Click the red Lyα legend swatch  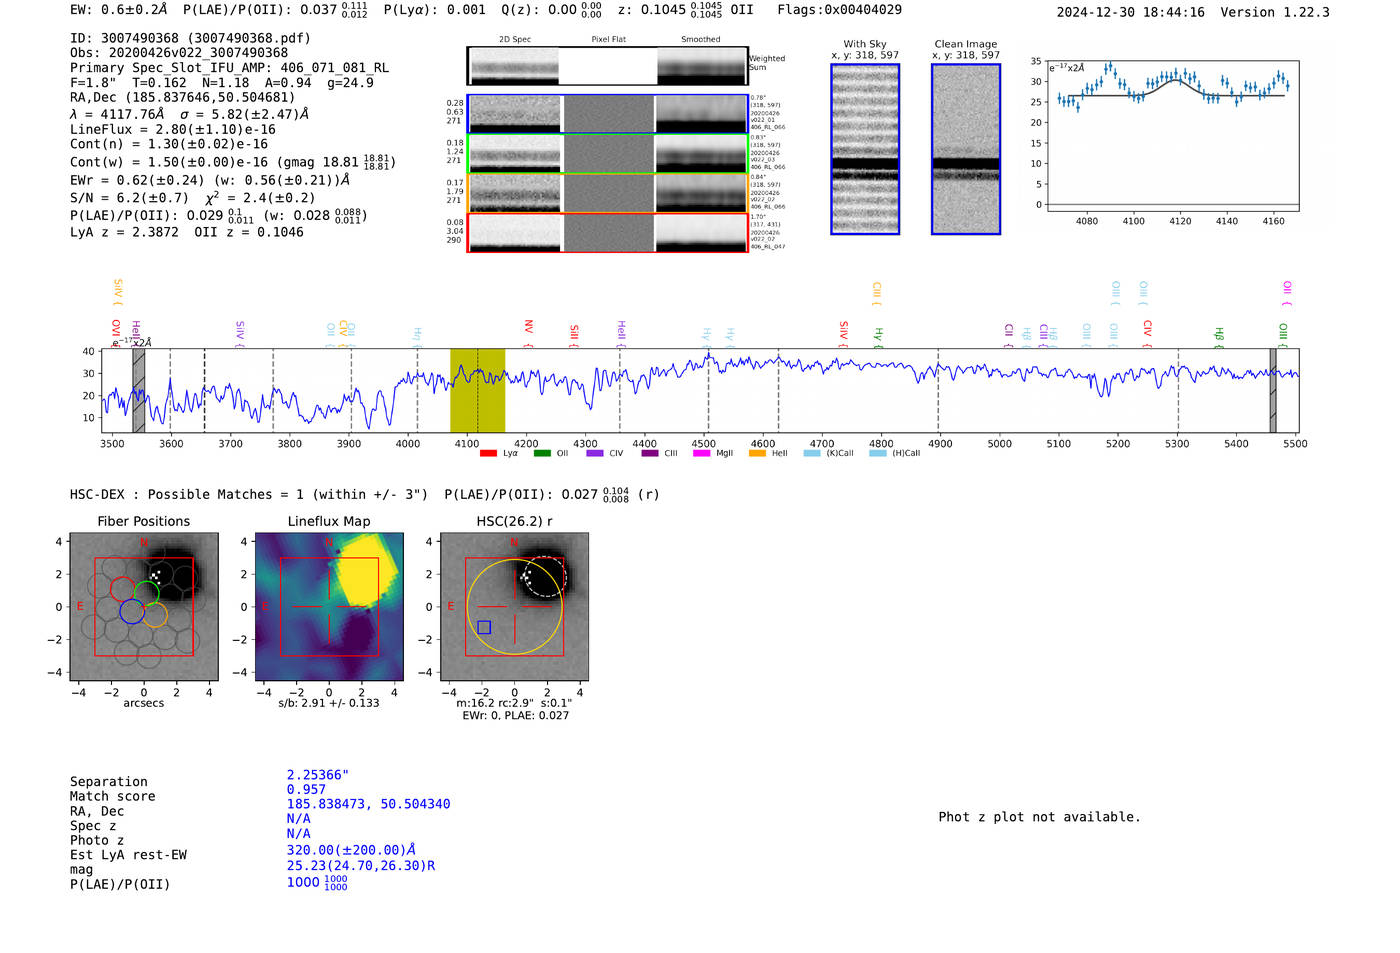(488, 454)
